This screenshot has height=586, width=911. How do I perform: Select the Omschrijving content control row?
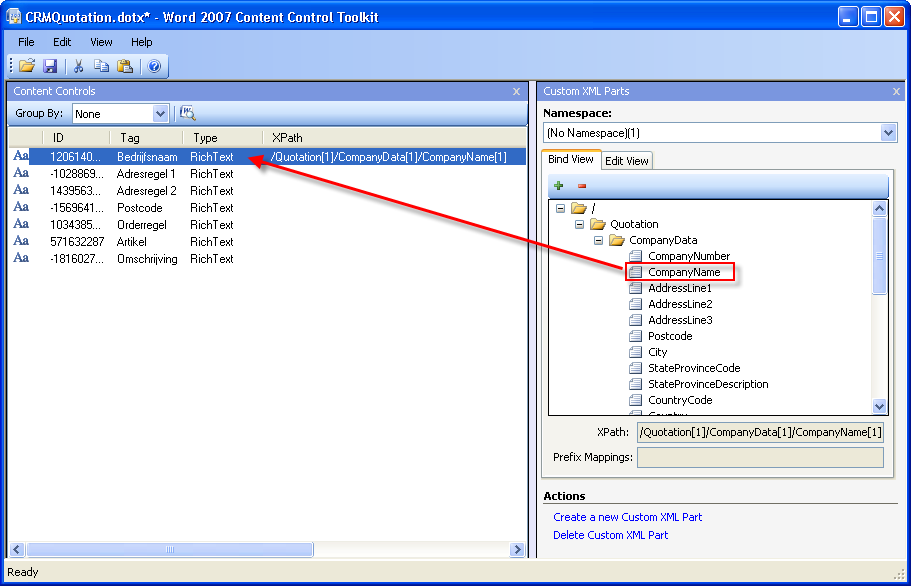pyautogui.click(x=269, y=258)
